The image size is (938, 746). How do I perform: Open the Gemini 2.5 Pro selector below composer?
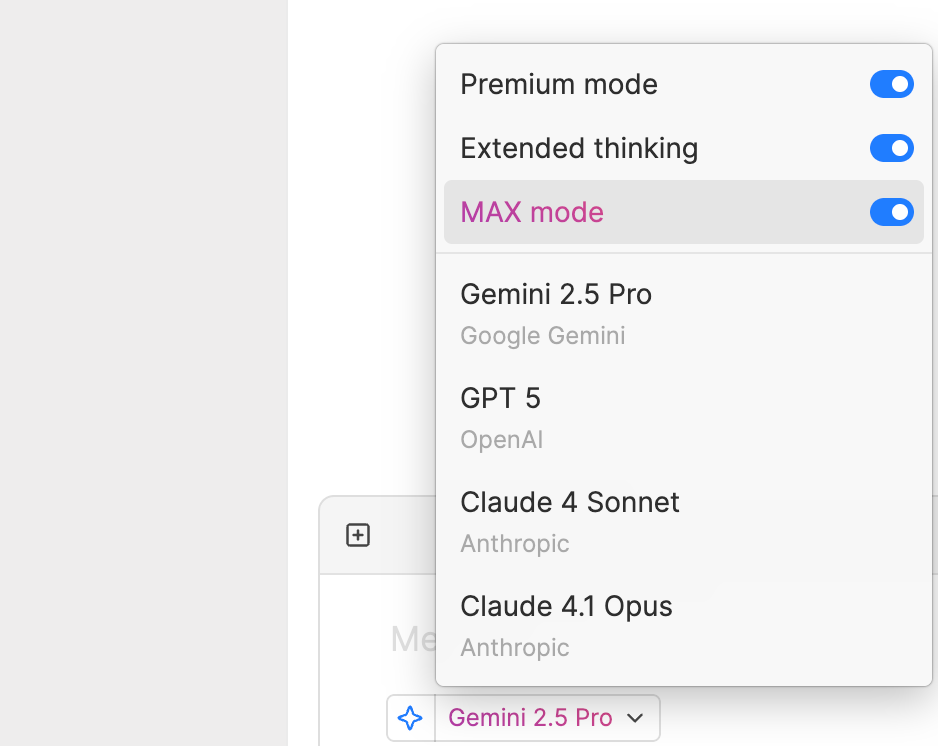pos(530,718)
